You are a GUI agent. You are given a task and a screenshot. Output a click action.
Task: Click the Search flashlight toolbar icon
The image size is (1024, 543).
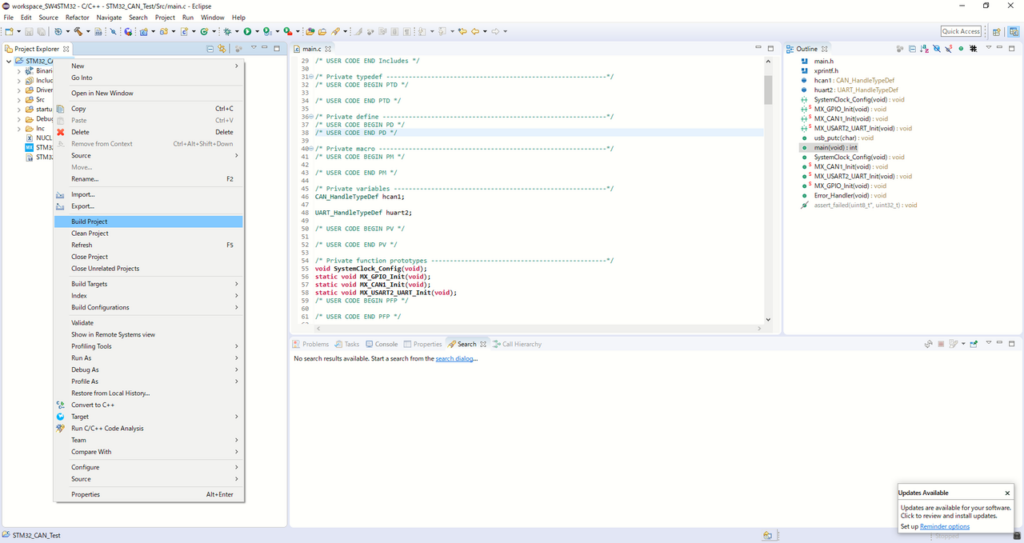pyautogui.click(x=336, y=31)
